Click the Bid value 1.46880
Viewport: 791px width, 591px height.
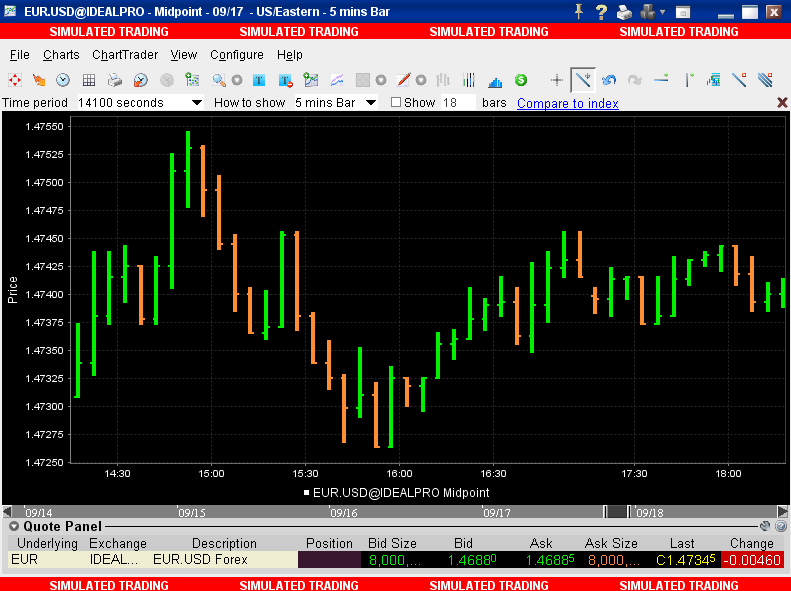[x=472, y=560]
